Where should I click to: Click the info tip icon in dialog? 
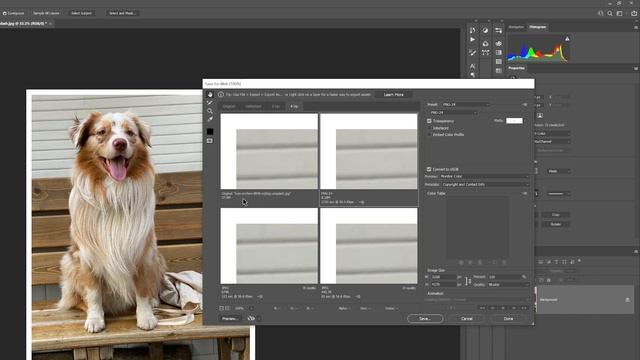coord(221,95)
